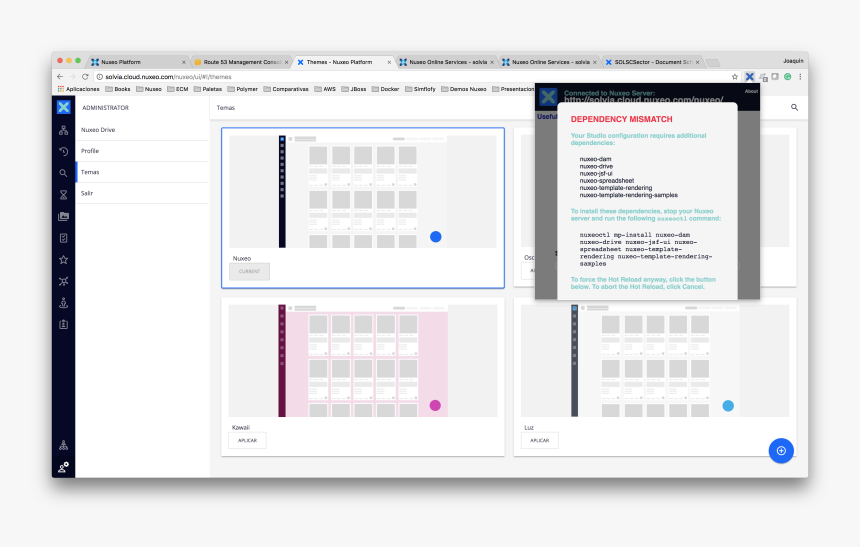The image size is (860, 547).
Task: Open the Books bookmark folder
Action: coord(118,89)
